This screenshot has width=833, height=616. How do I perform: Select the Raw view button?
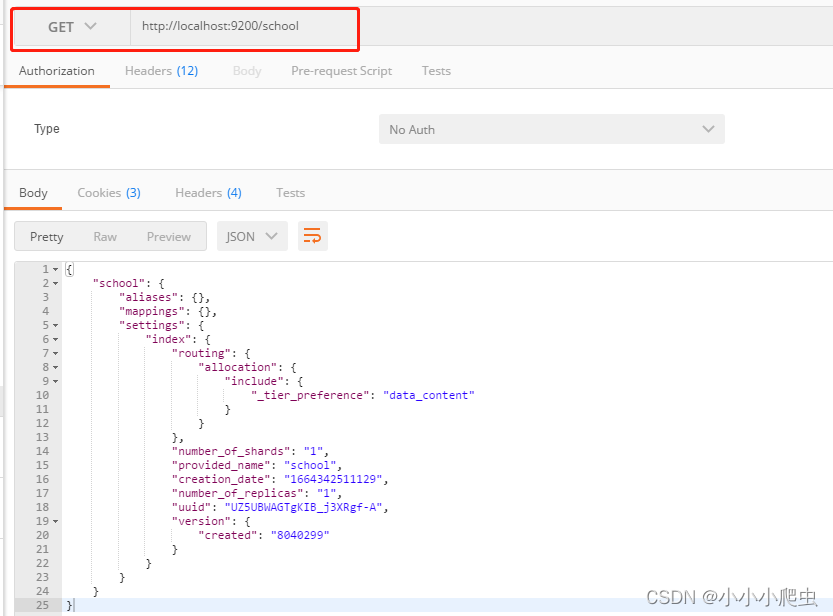pos(105,237)
